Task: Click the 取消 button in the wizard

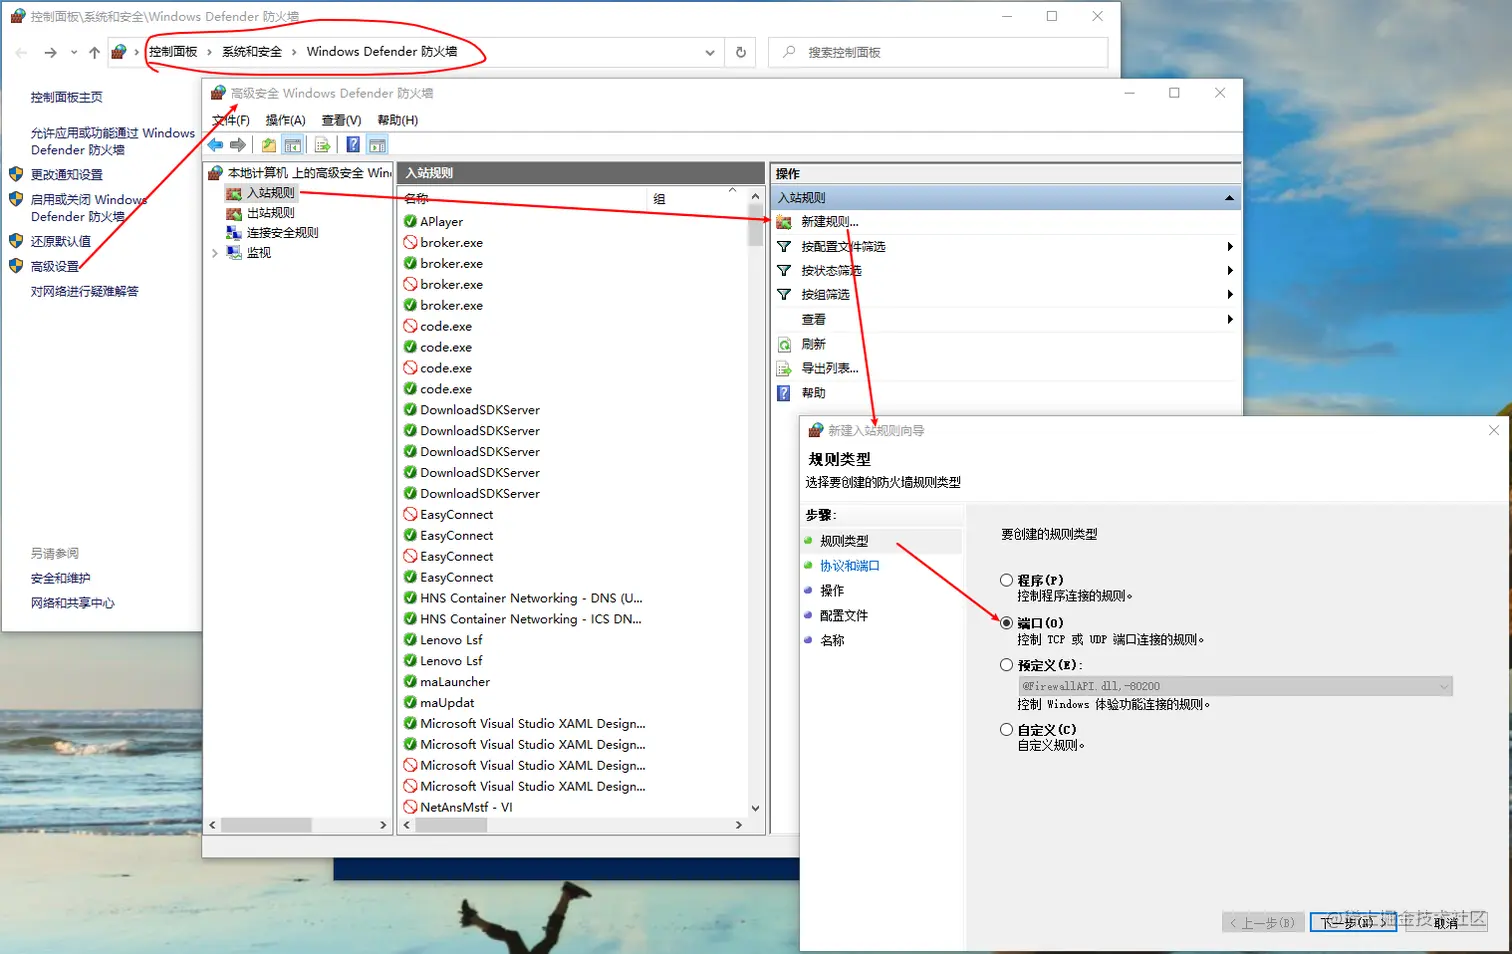Action: pos(1446,922)
